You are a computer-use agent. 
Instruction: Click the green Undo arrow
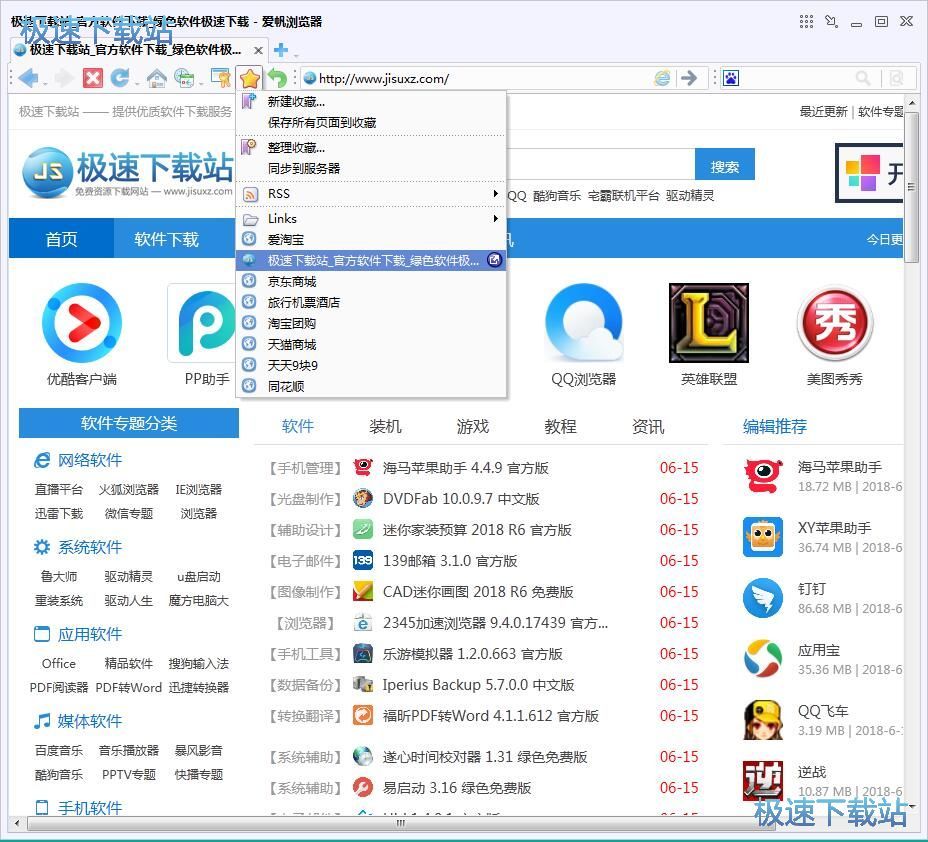(277, 78)
